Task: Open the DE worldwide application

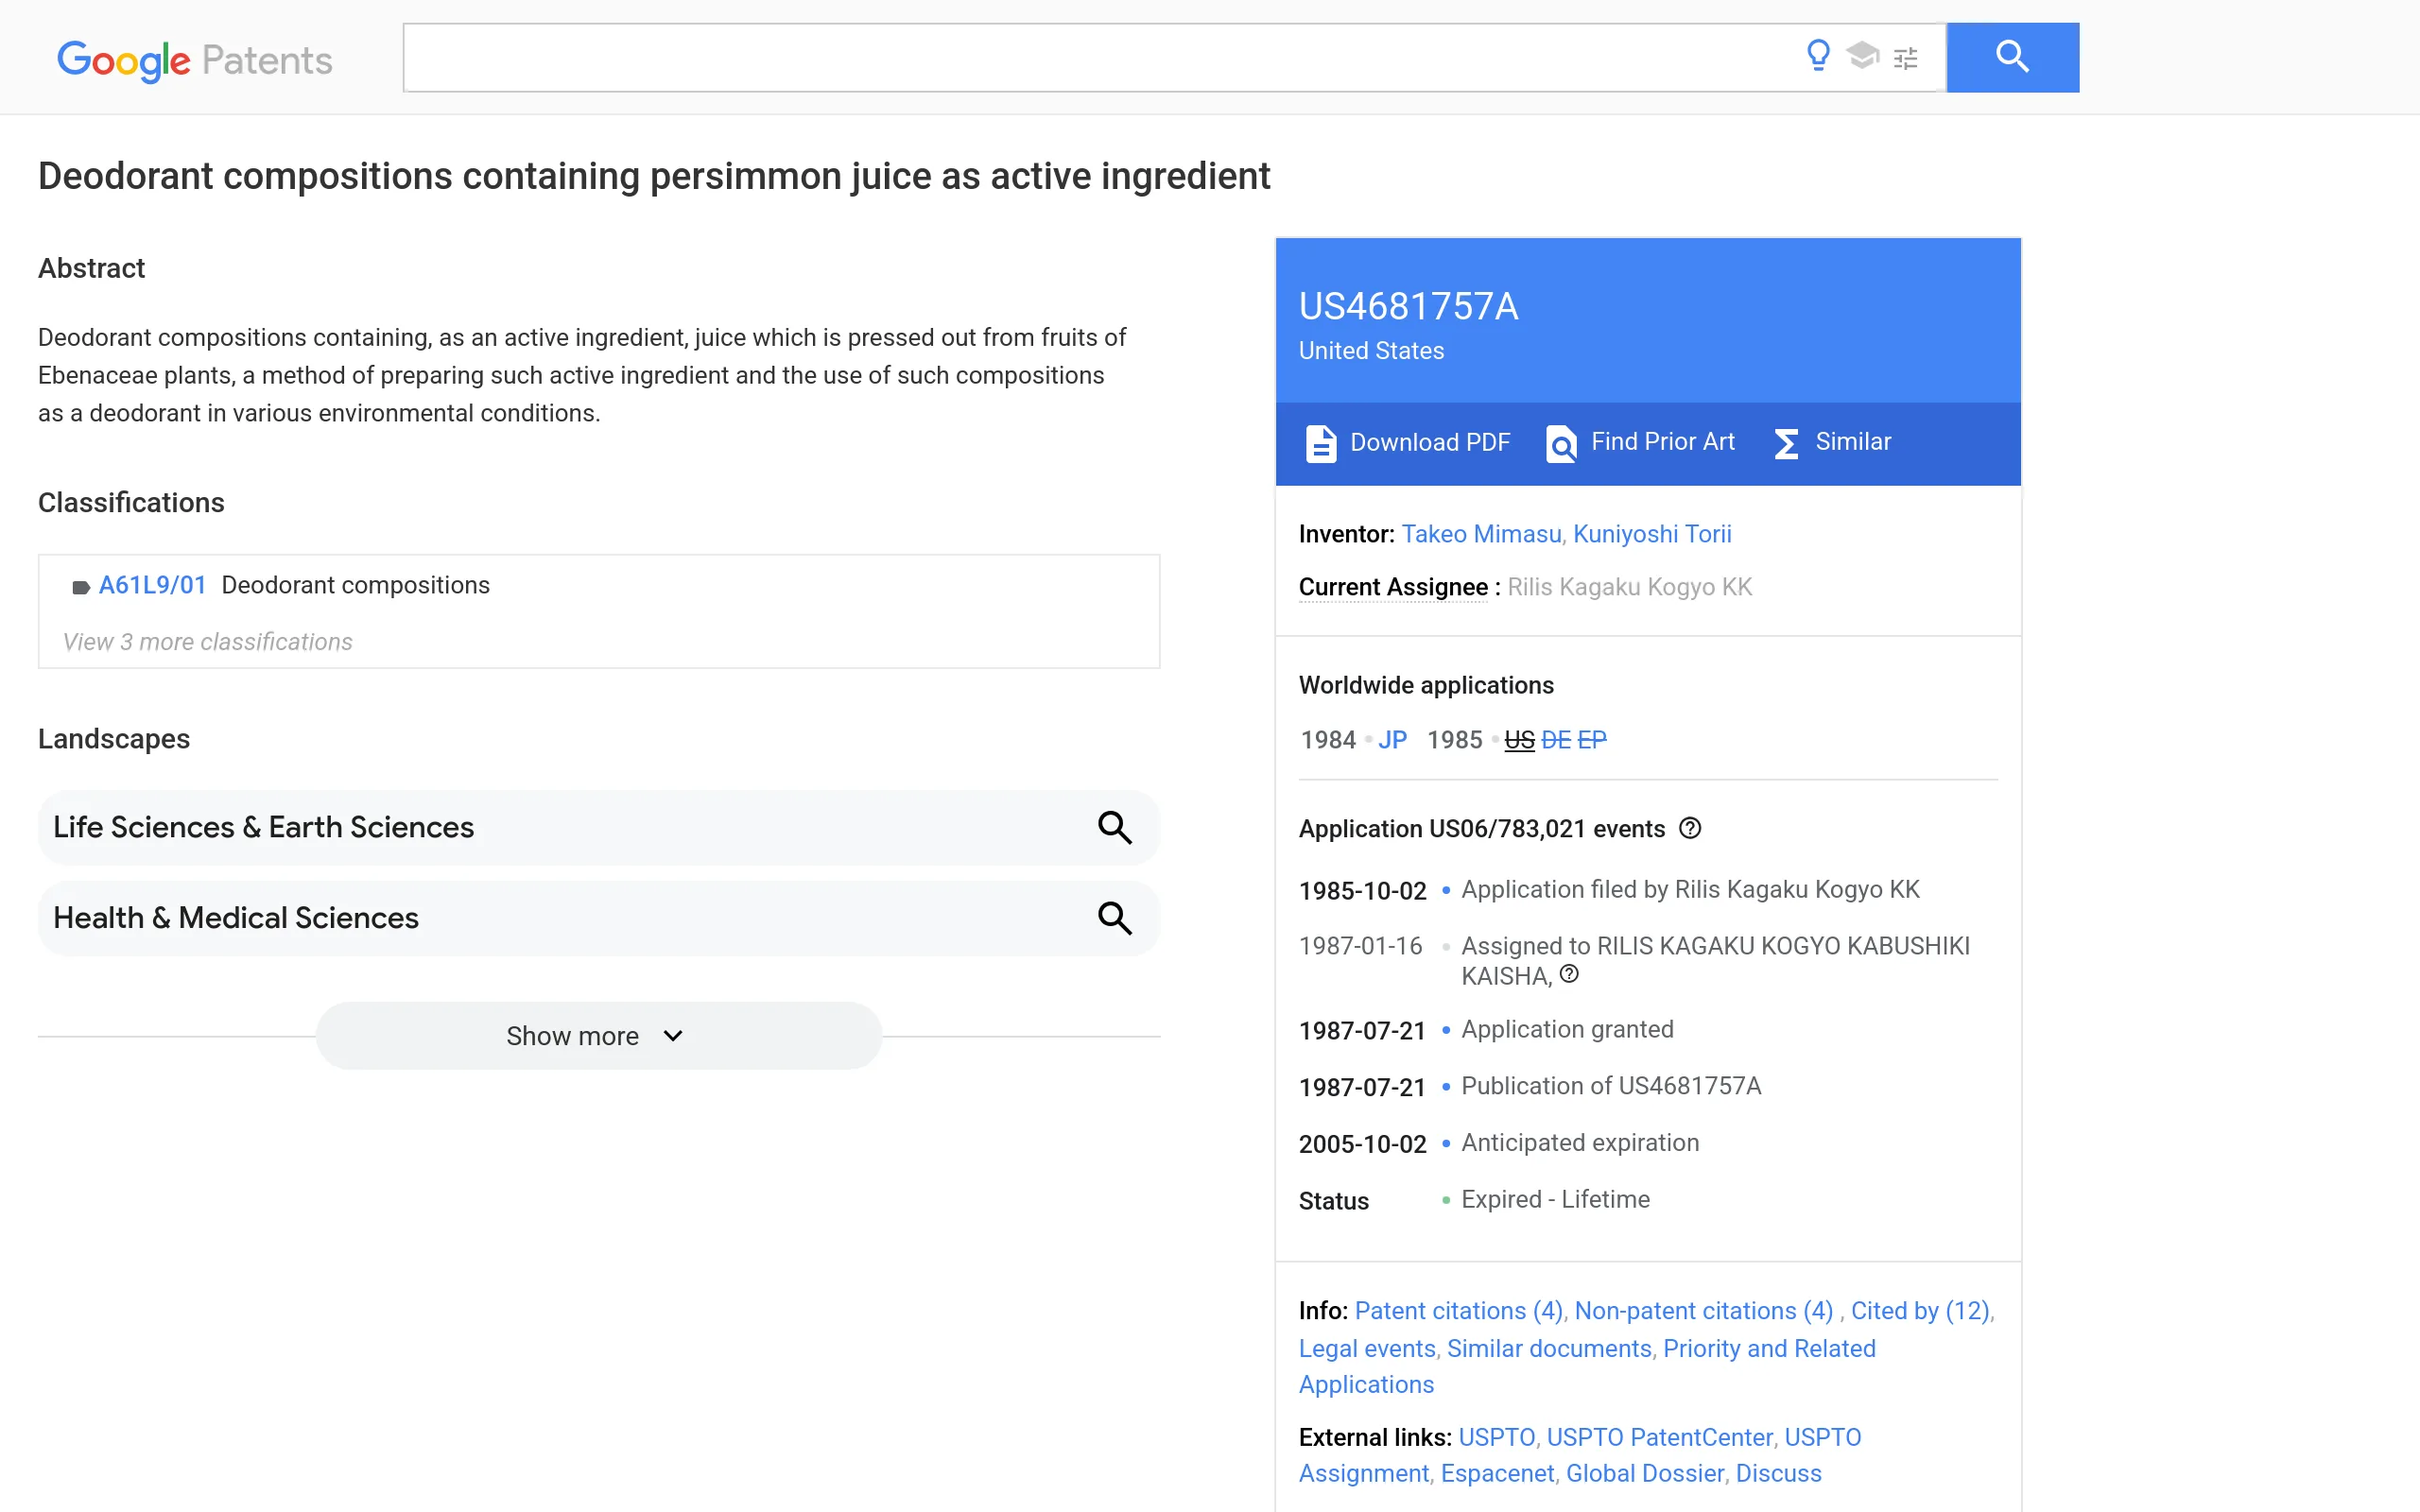Action: (1556, 740)
